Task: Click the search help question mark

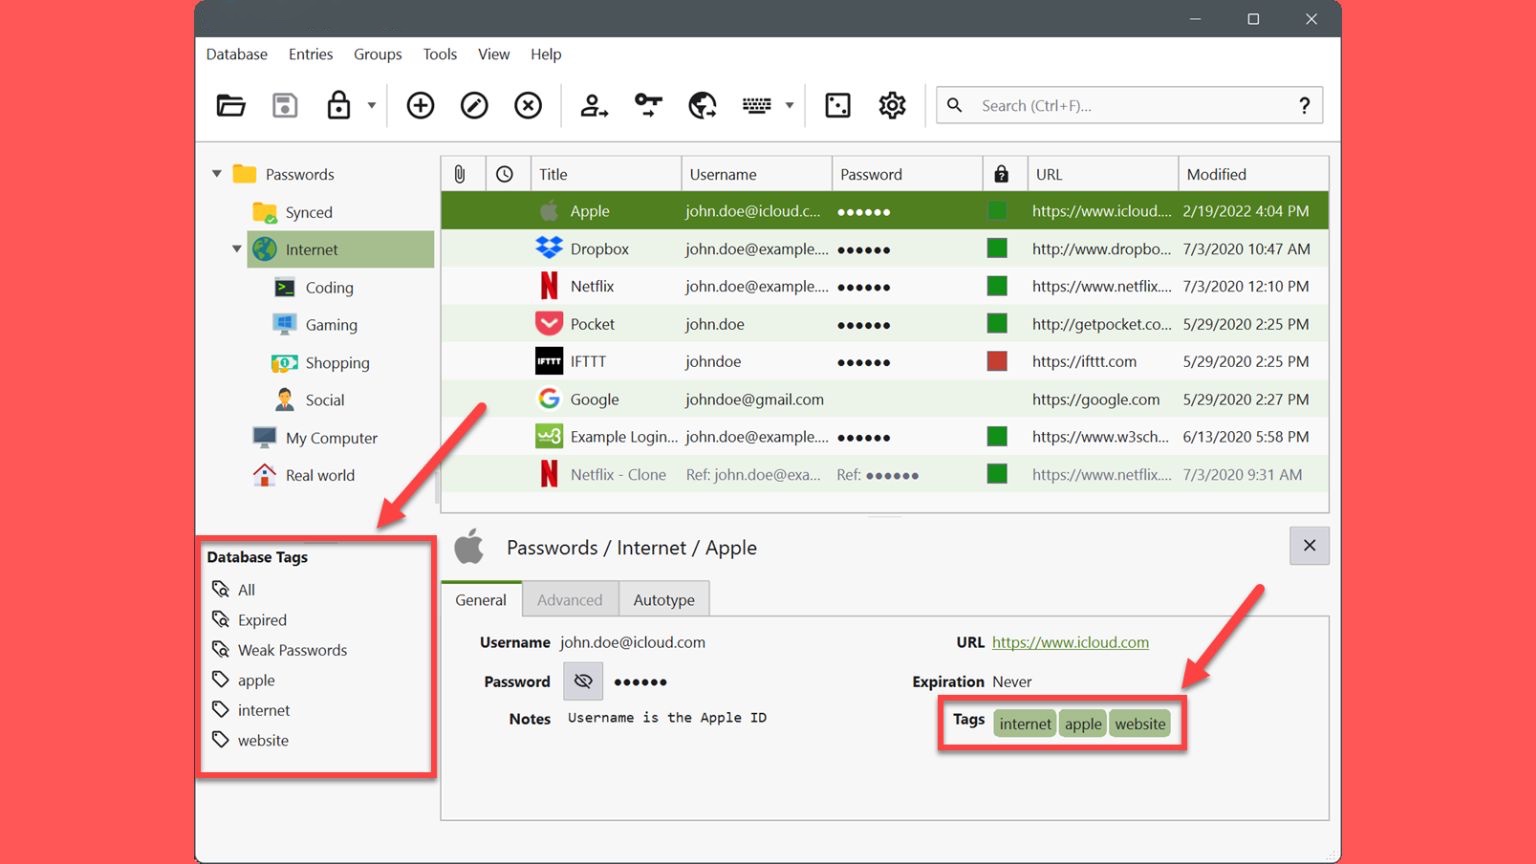Action: 1304,105
